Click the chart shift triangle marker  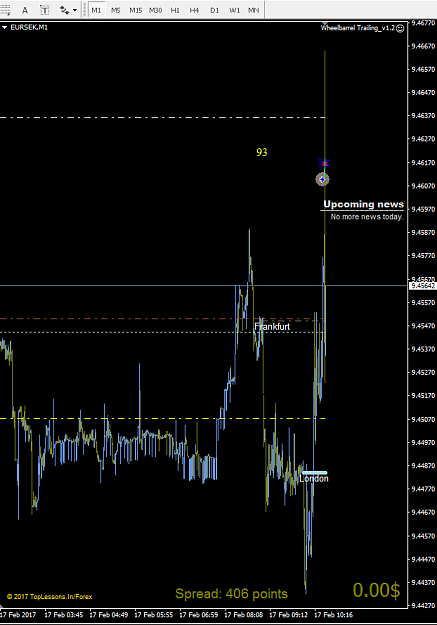coord(325,24)
